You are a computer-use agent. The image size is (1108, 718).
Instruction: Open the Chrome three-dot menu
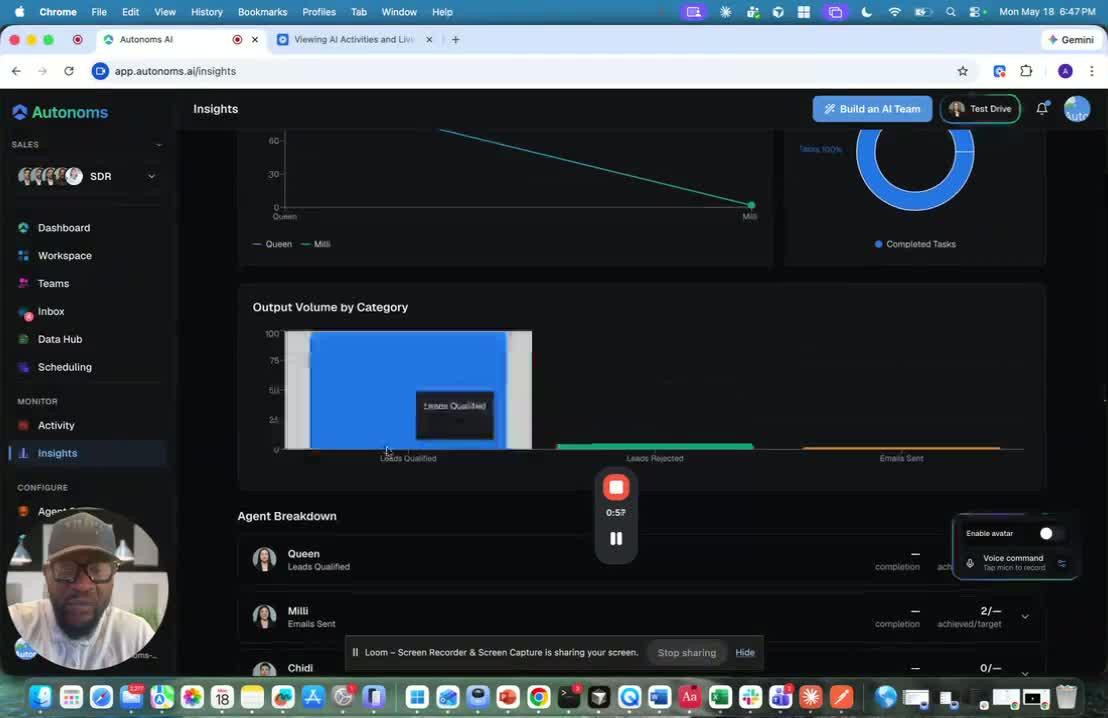1092,71
